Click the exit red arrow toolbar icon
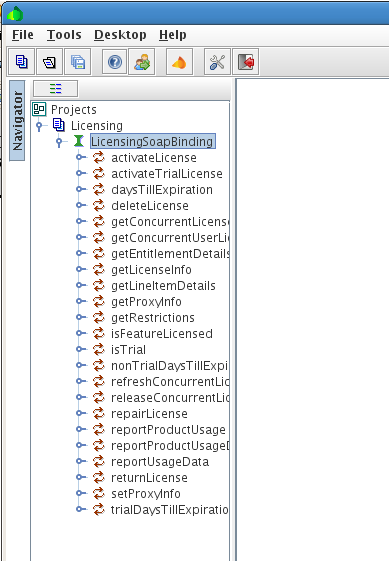The image size is (389, 561). click(x=245, y=62)
